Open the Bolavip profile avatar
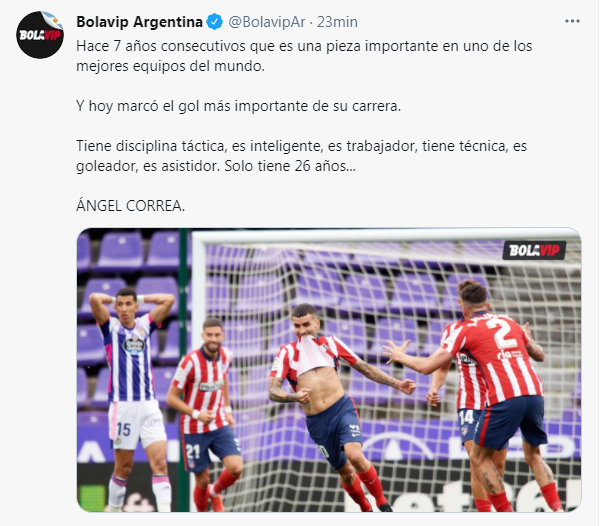Viewport: 600px width, 526px height. click(40, 35)
